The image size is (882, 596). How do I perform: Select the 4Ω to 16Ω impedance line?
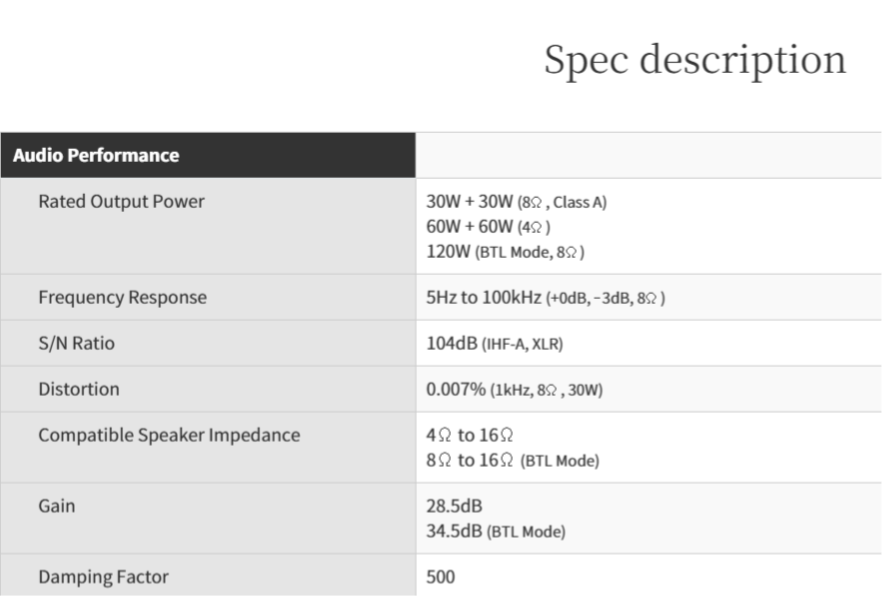(x=470, y=436)
